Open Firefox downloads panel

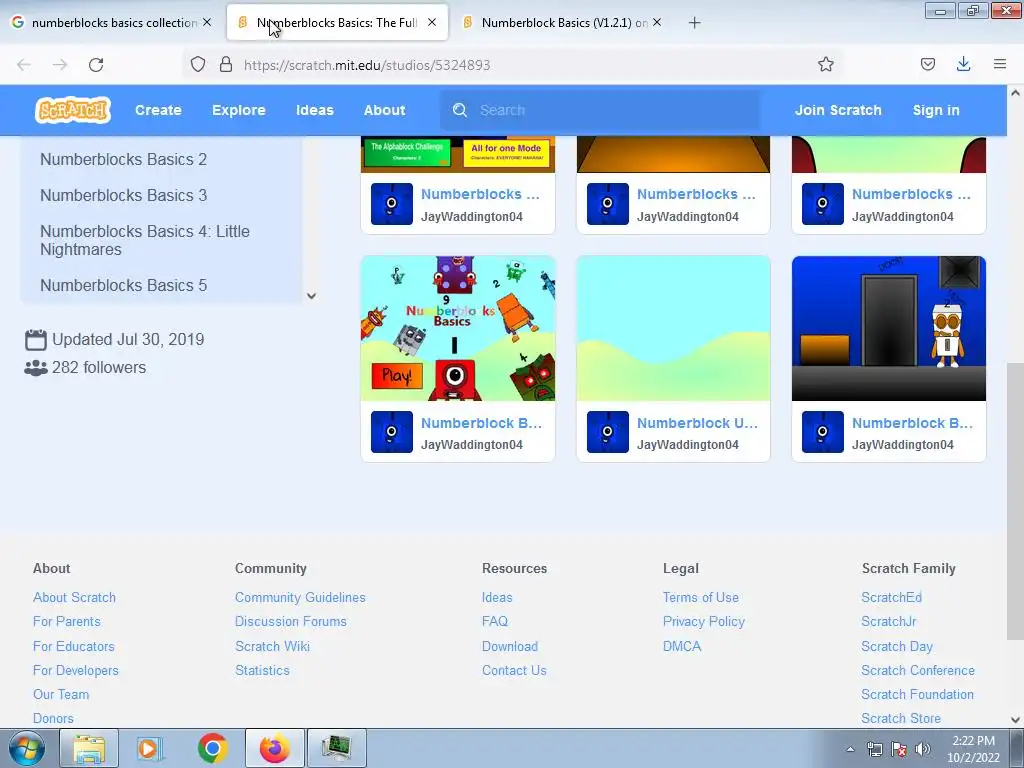coord(963,64)
